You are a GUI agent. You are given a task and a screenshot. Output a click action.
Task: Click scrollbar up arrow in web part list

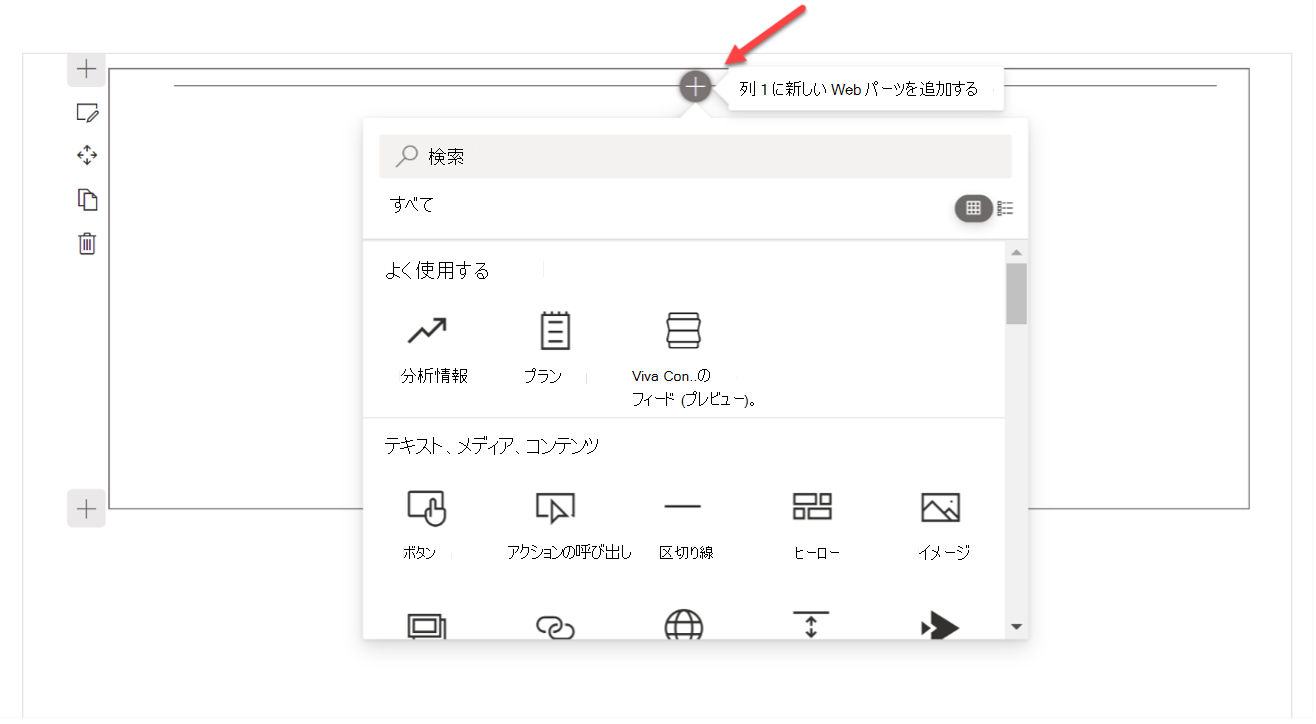coord(1017,252)
